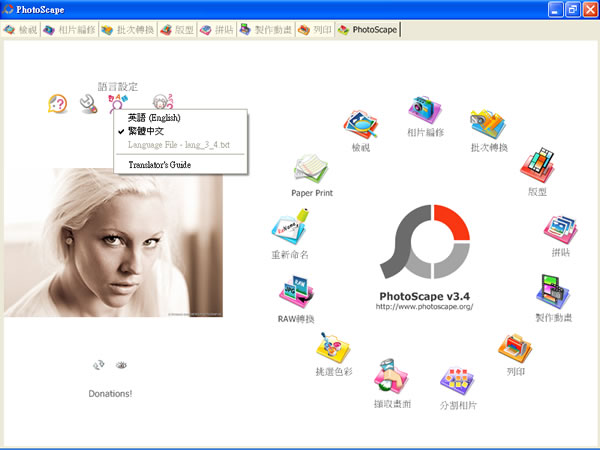Open RAW轉換 converter icon
Viewport: 600px width, 450px height.
click(x=296, y=293)
